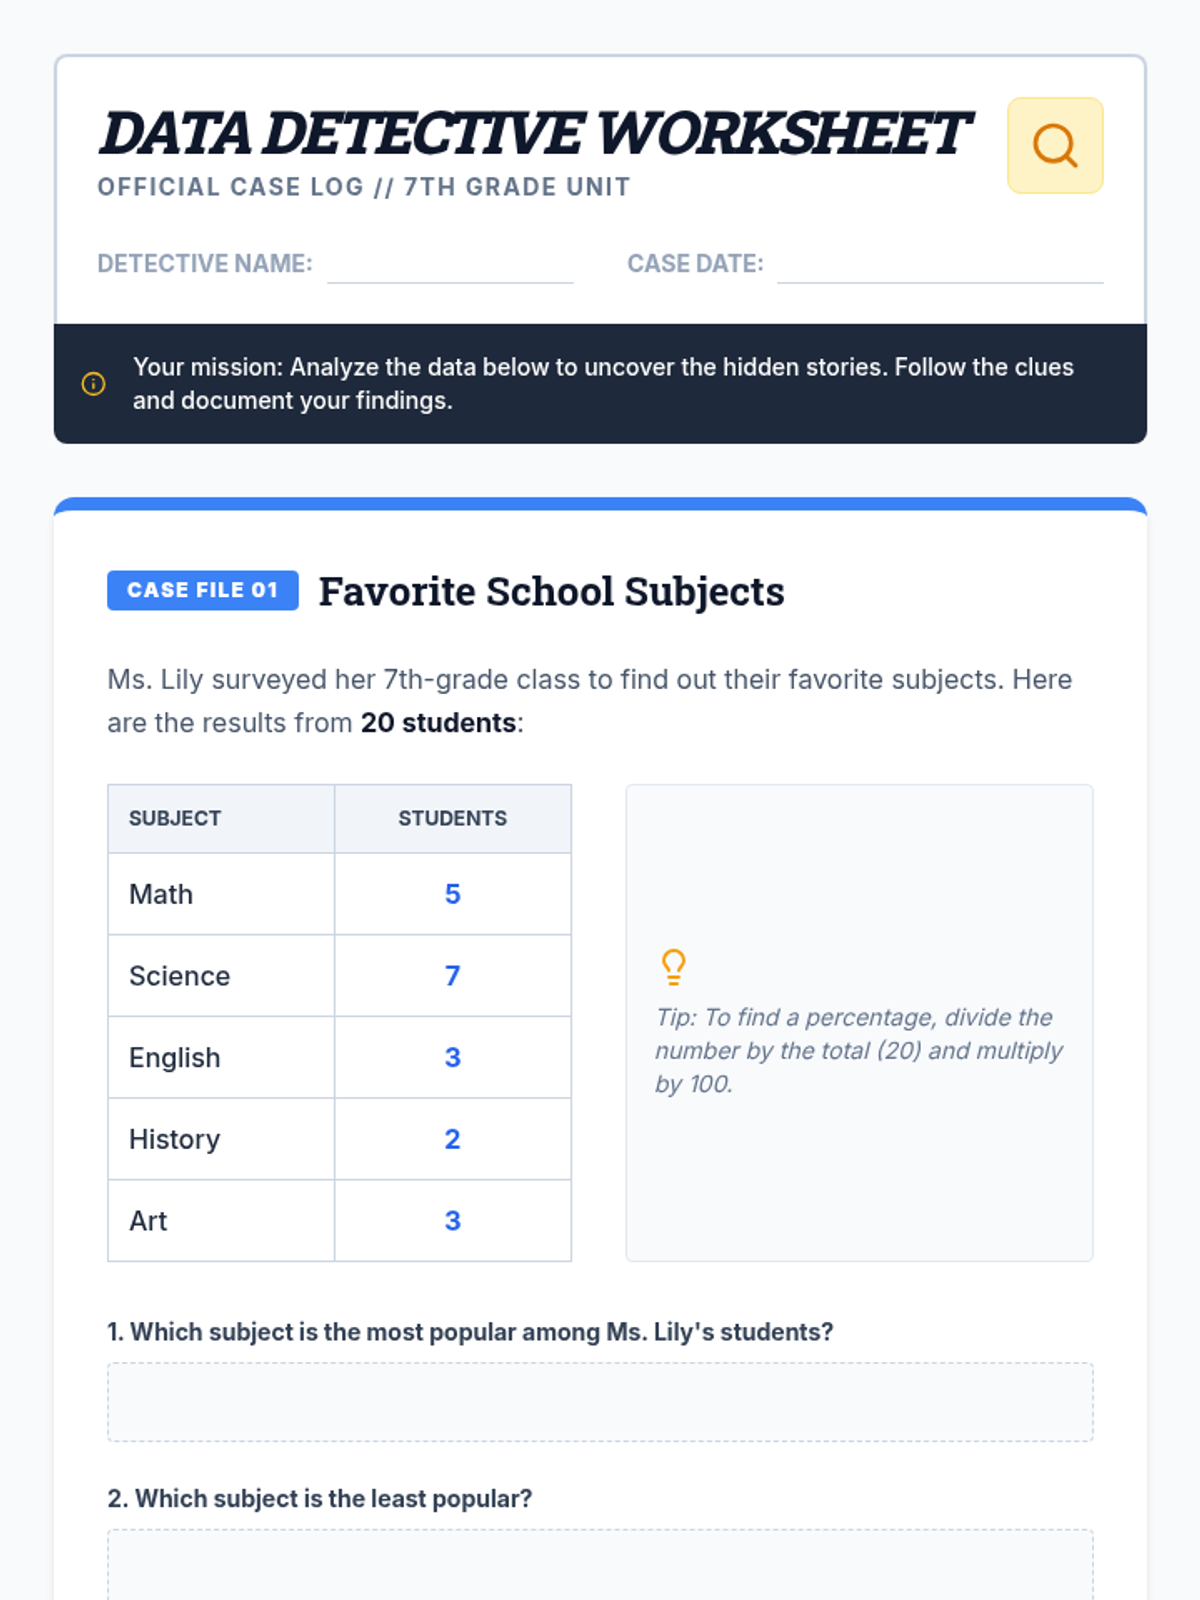Click the Subject column header
This screenshot has width=1200, height=1600.
pos(175,818)
